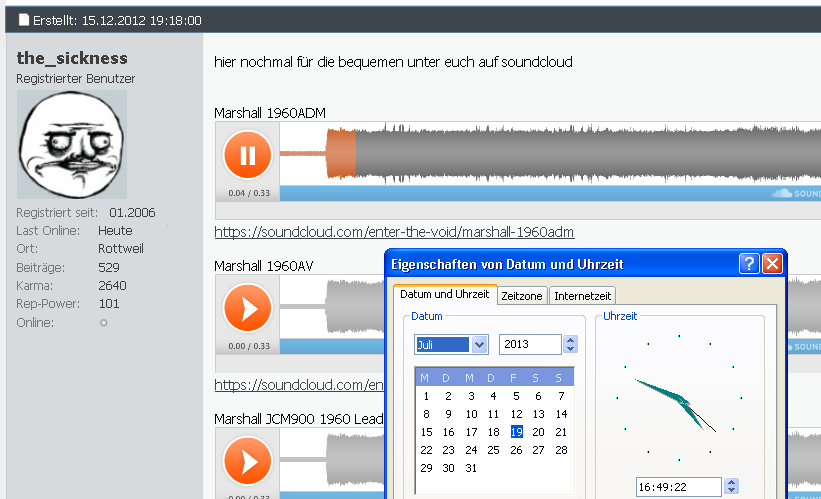Image resolution: width=821 pixels, height=499 pixels.
Task: Open the month dropdown showing Juli
Action: tap(479, 345)
